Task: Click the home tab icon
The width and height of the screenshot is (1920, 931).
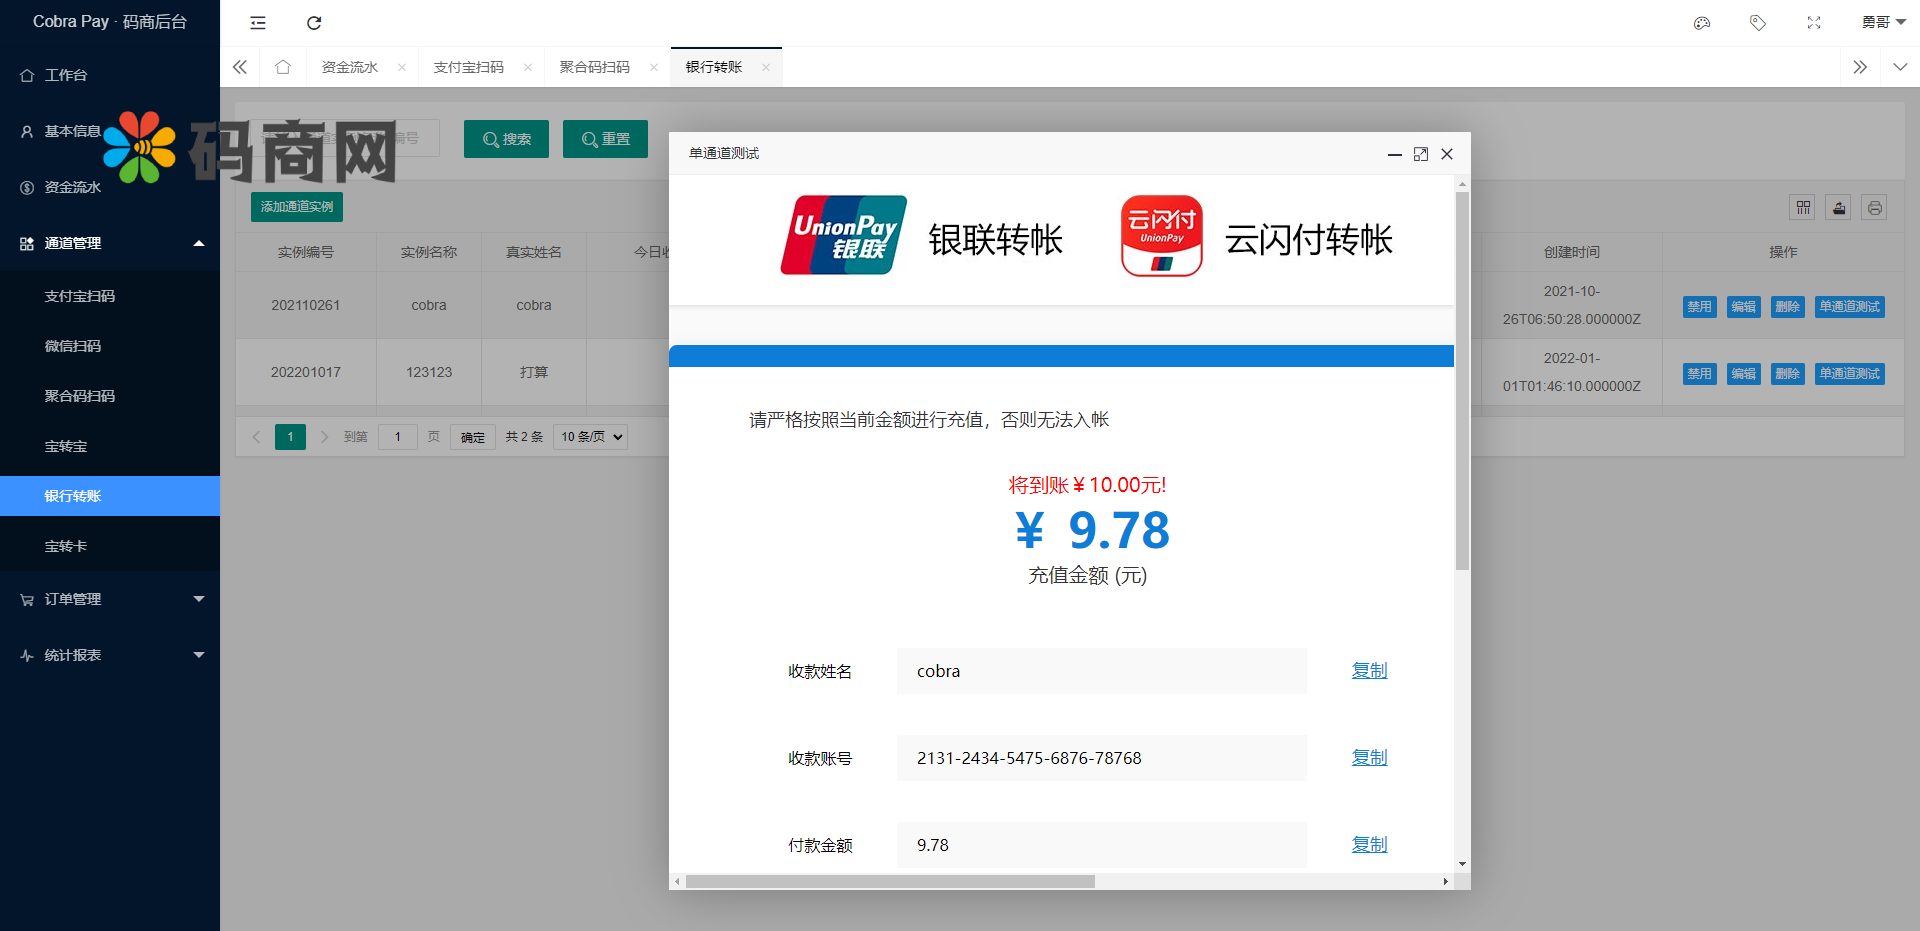Action: 283,67
